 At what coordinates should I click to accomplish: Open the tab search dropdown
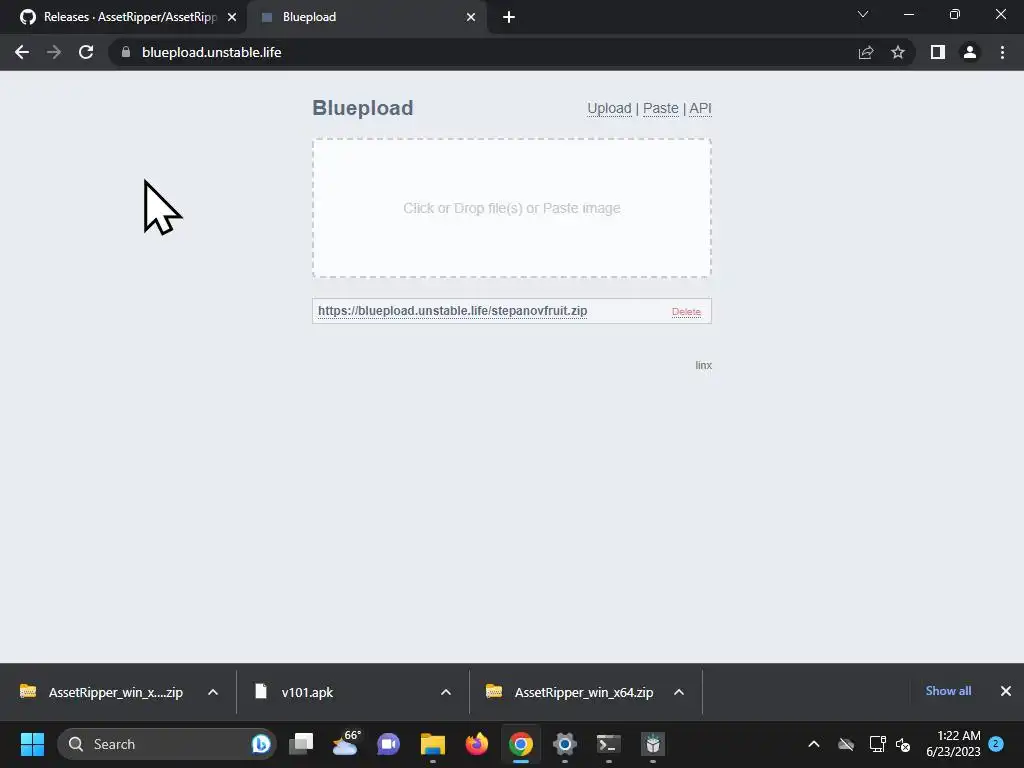click(863, 14)
